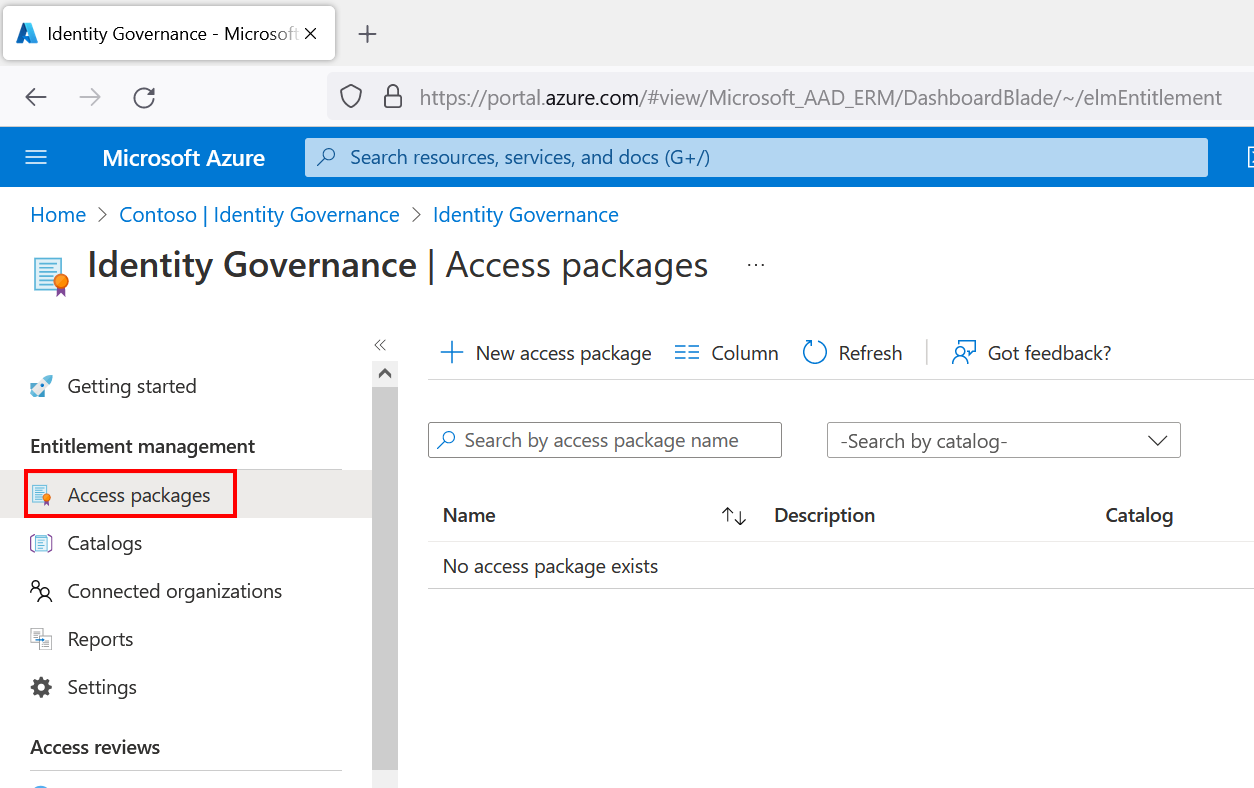
Task: Open the Azure portal hamburger menu
Action: point(36,157)
